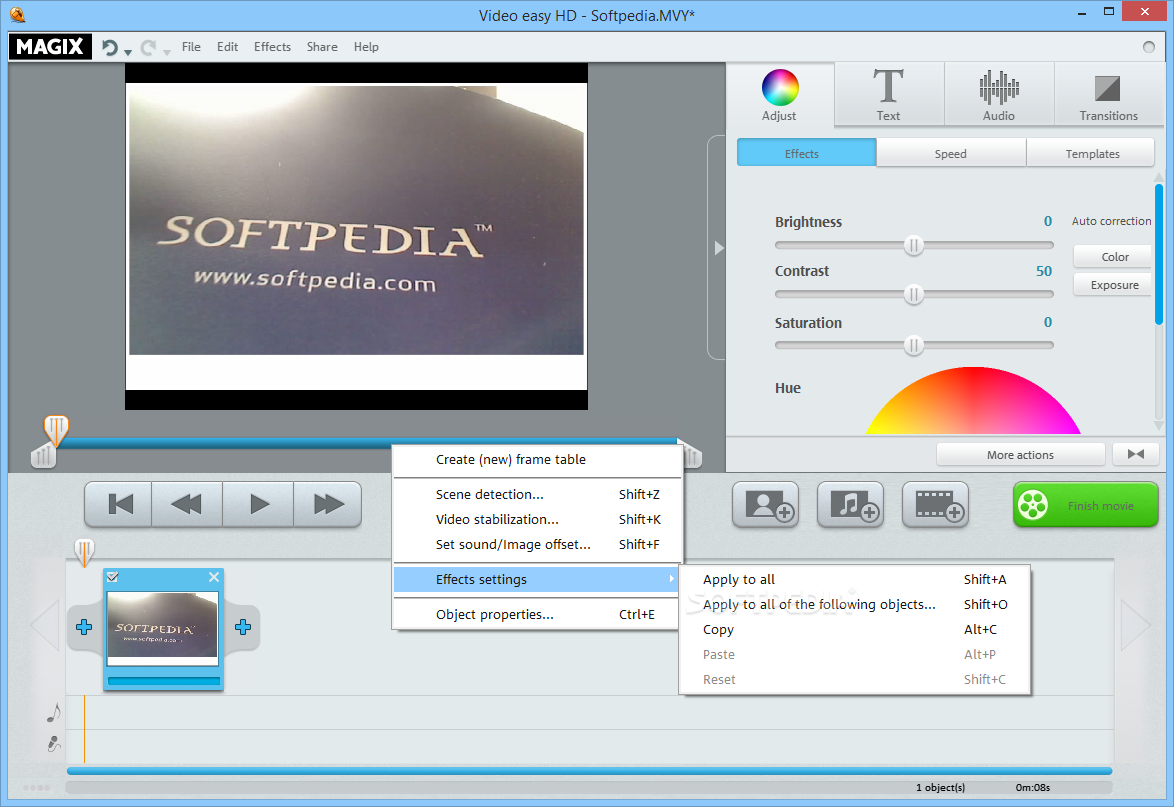
Task: Click the storyboard scroll right arrow
Action: coord(1135,625)
